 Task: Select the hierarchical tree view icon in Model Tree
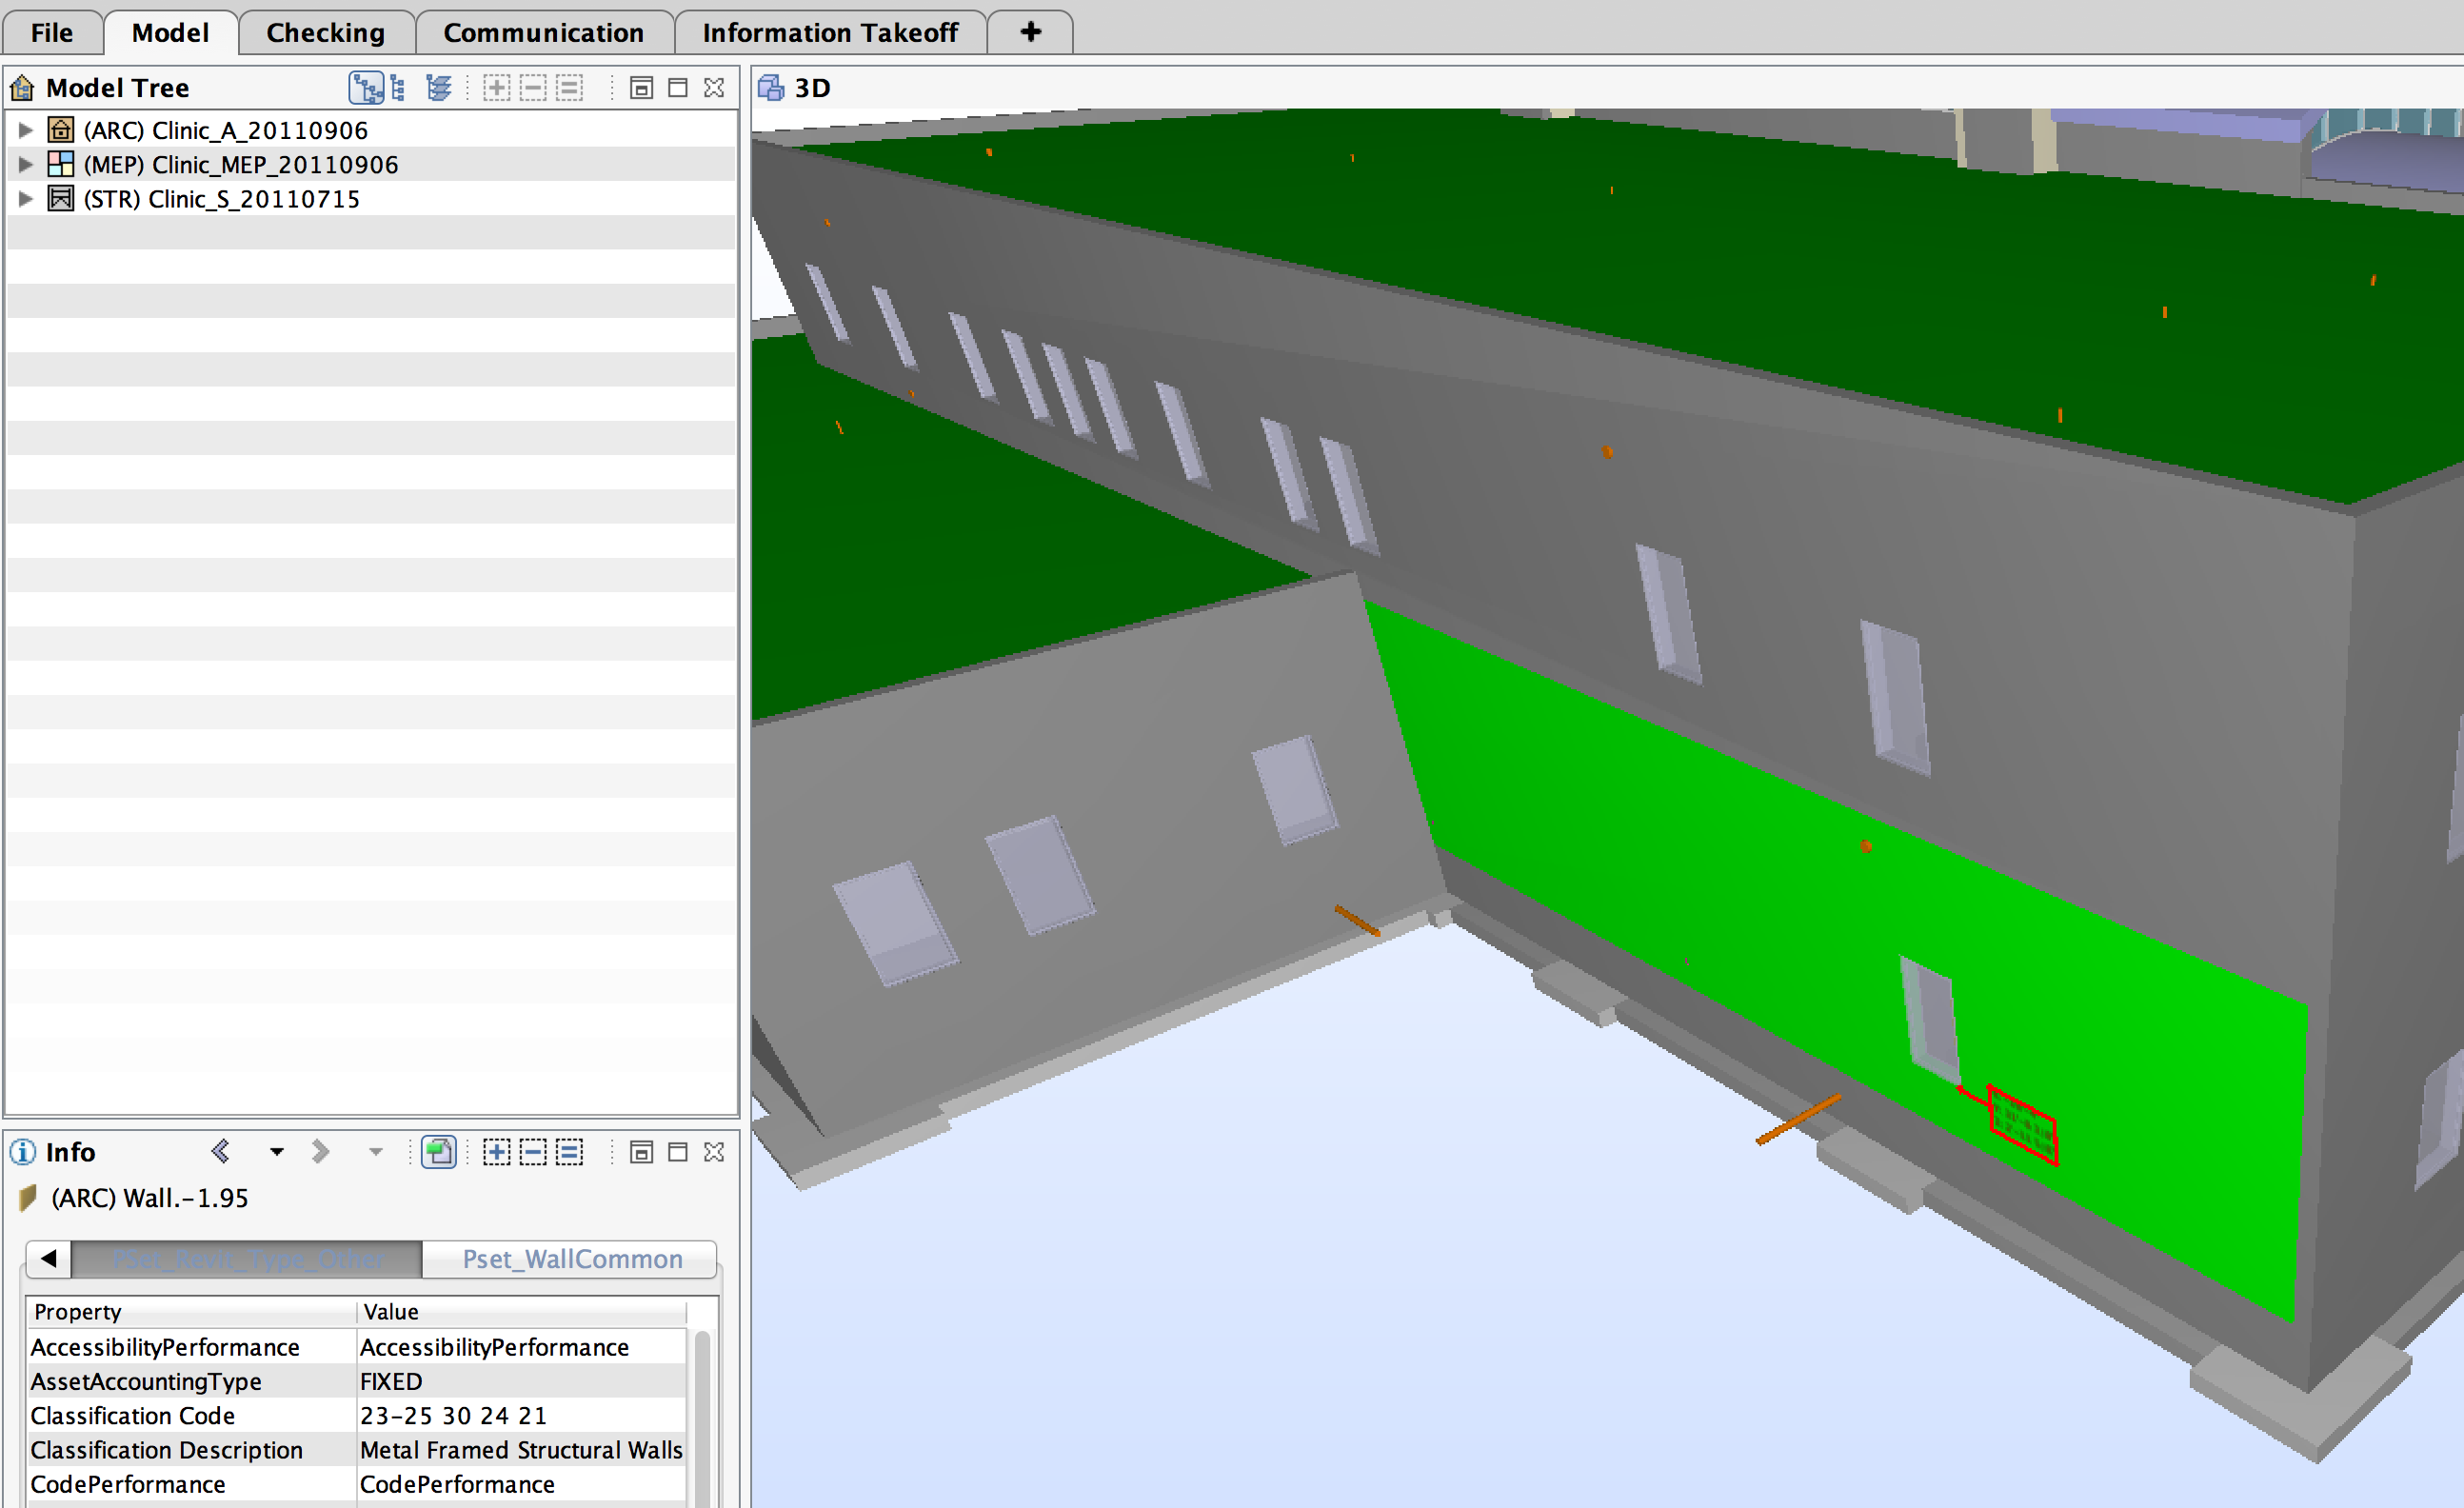[366, 88]
